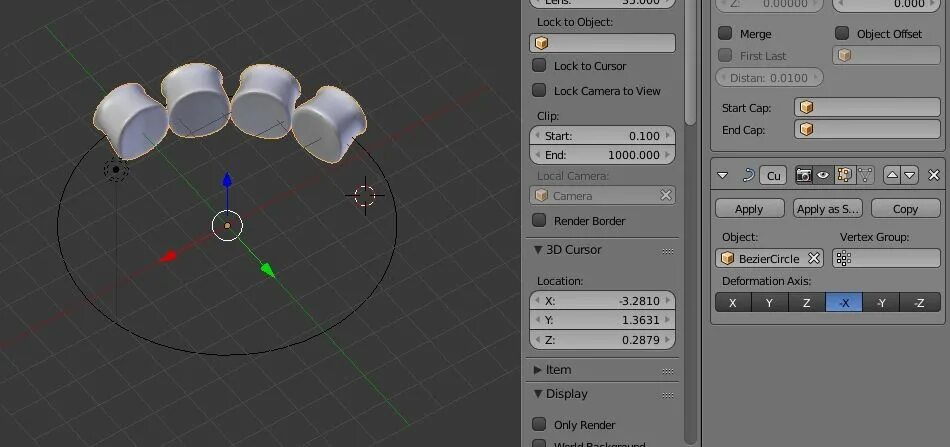Open the Vertex Group selector
This screenshot has height=447, width=950.
pos(886,259)
